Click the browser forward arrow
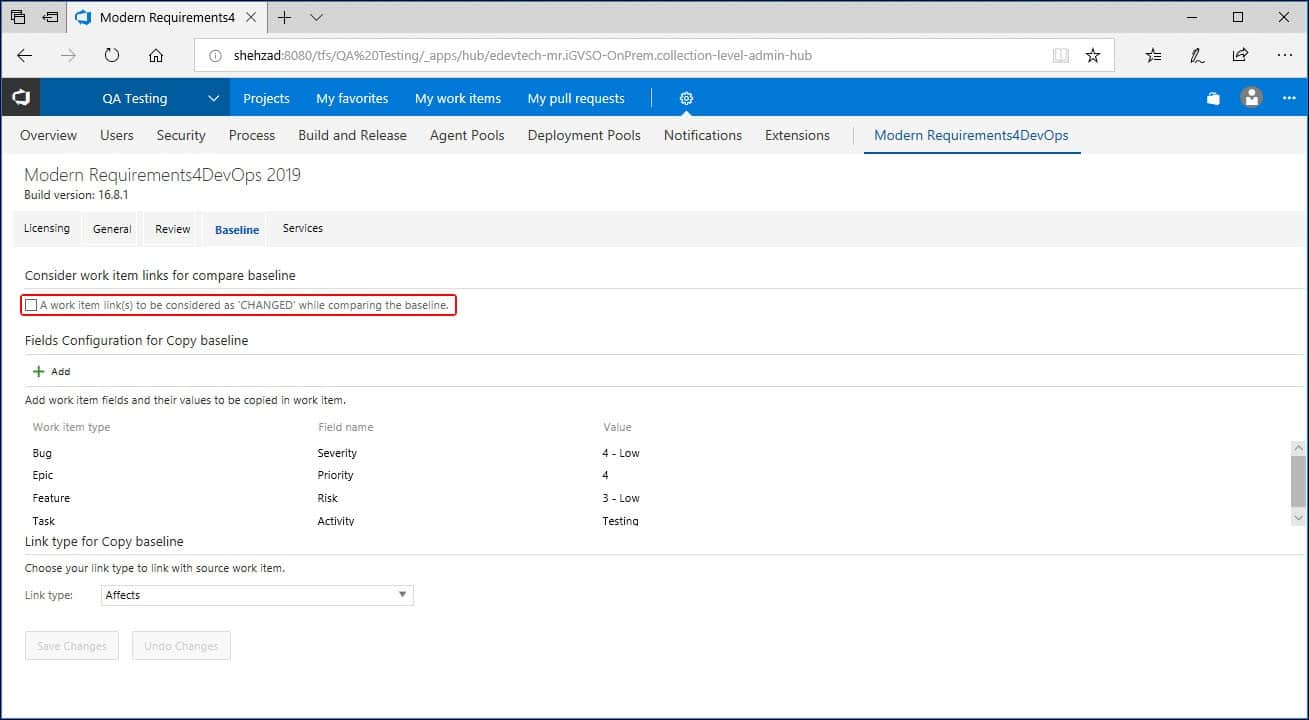Screen dimensions: 1309x720 (68, 56)
